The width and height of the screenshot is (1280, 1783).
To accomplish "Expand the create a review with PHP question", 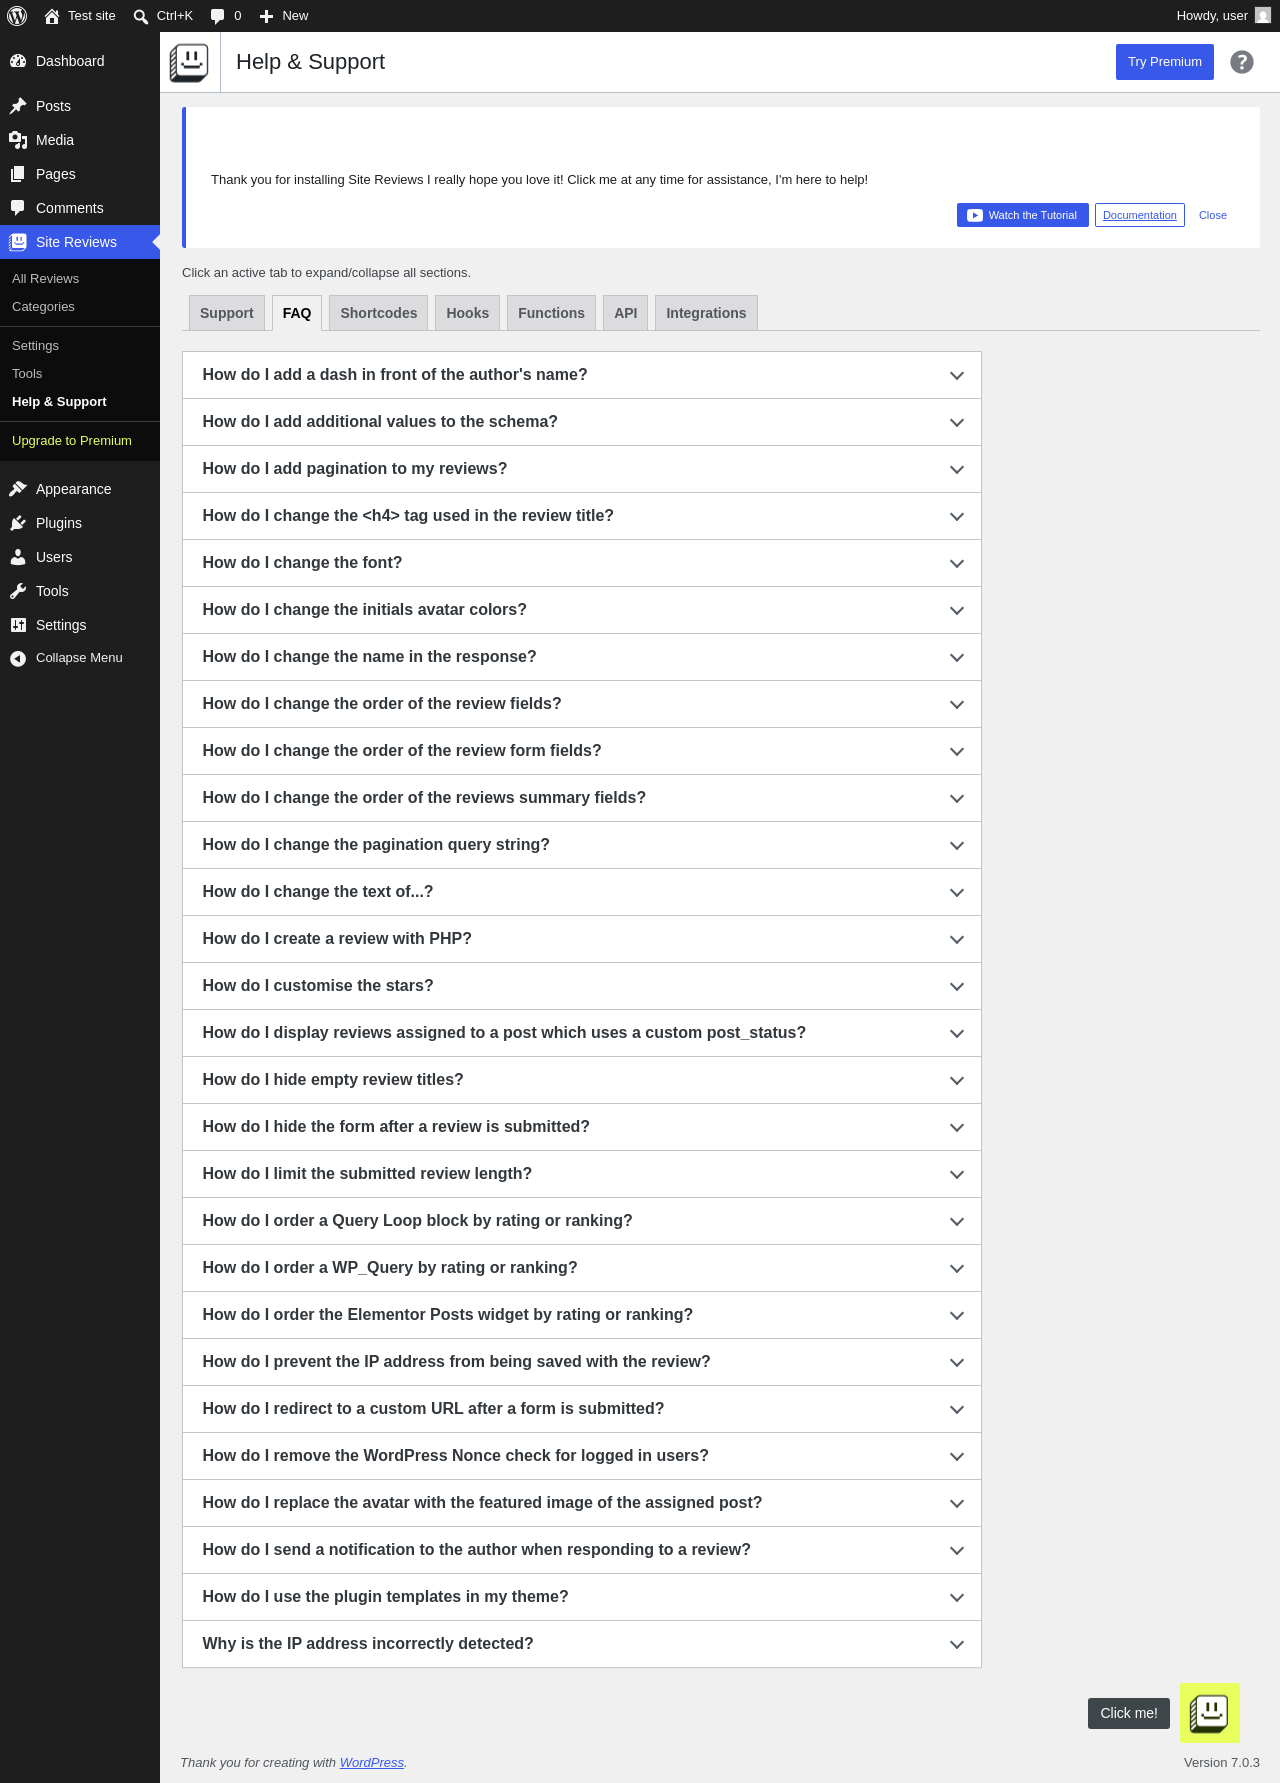I will (x=582, y=939).
